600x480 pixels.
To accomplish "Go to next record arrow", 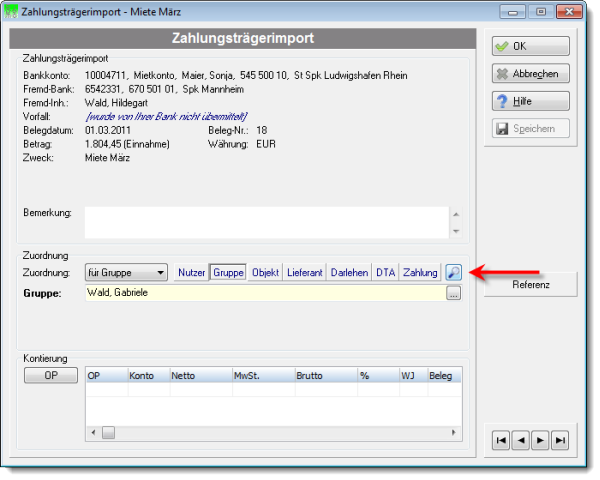I will [540, 440].
